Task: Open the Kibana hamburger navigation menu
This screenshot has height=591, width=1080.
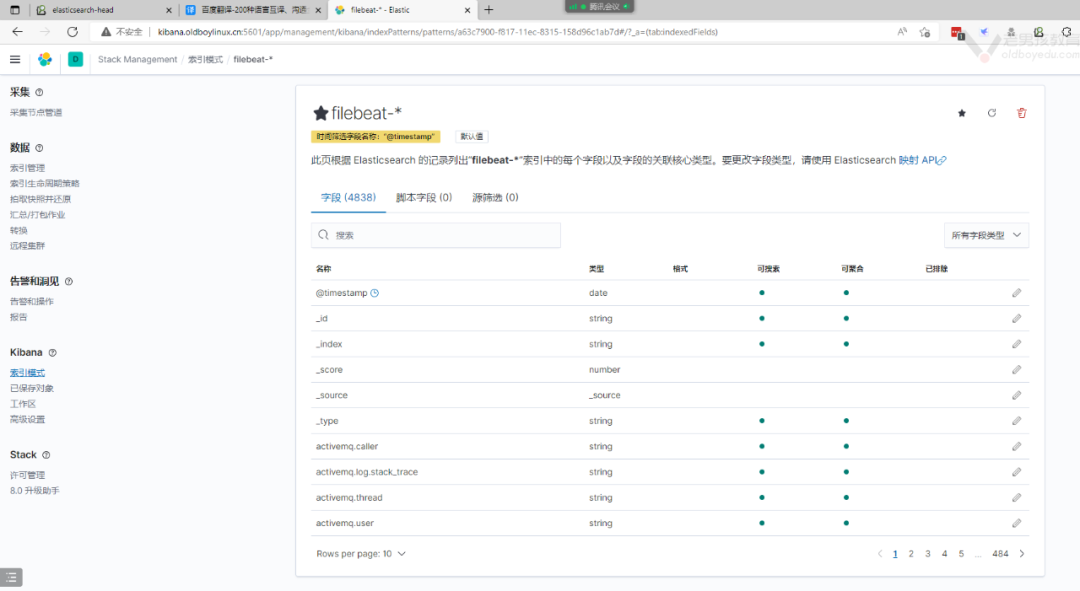Action: (15, 60)
